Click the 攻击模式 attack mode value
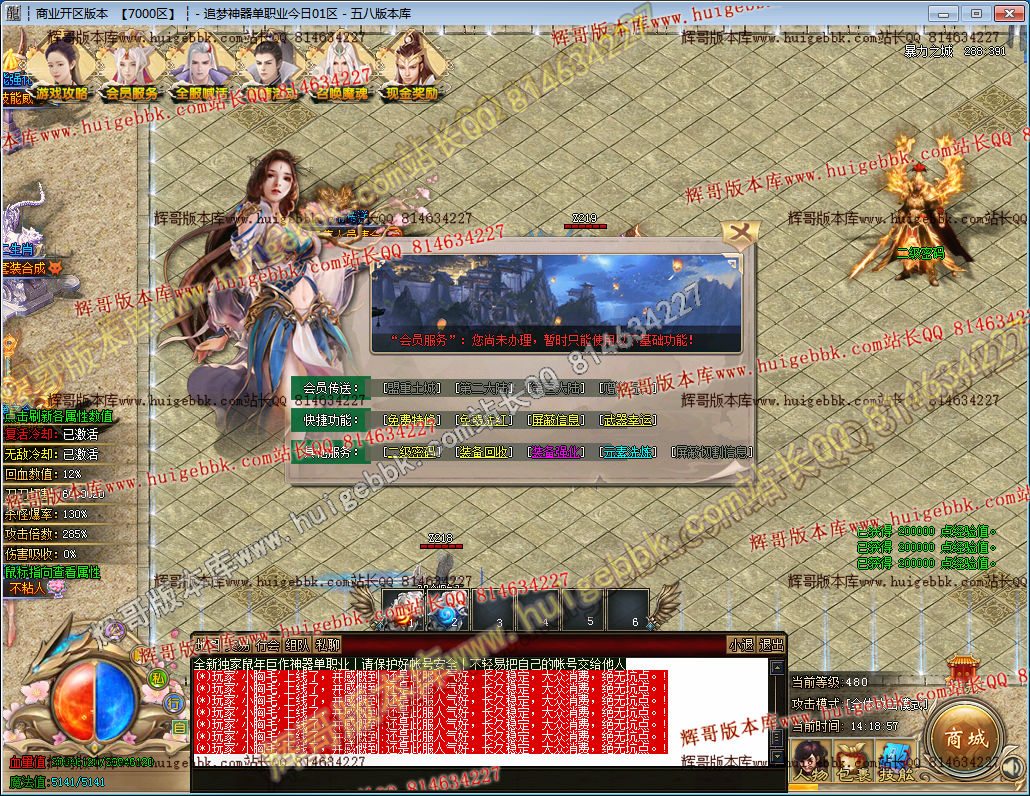1030x796 pixels. coord(887,705)
